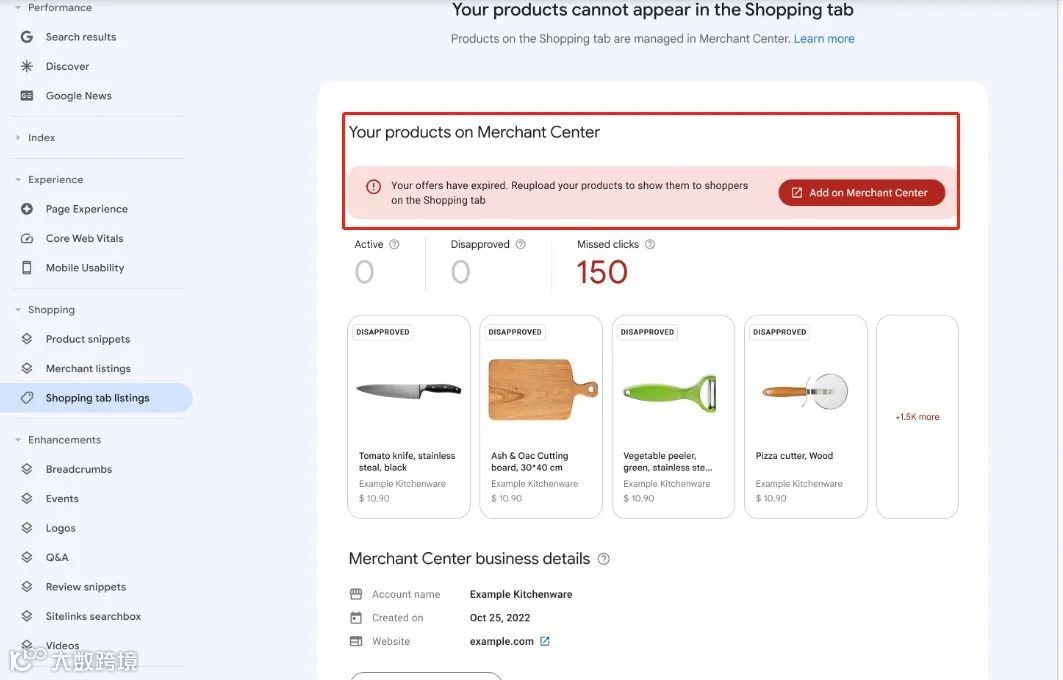Click the layers icon beside Breadcrumbs
Screen dimensions: 1063x680
[x=26, y=468]
